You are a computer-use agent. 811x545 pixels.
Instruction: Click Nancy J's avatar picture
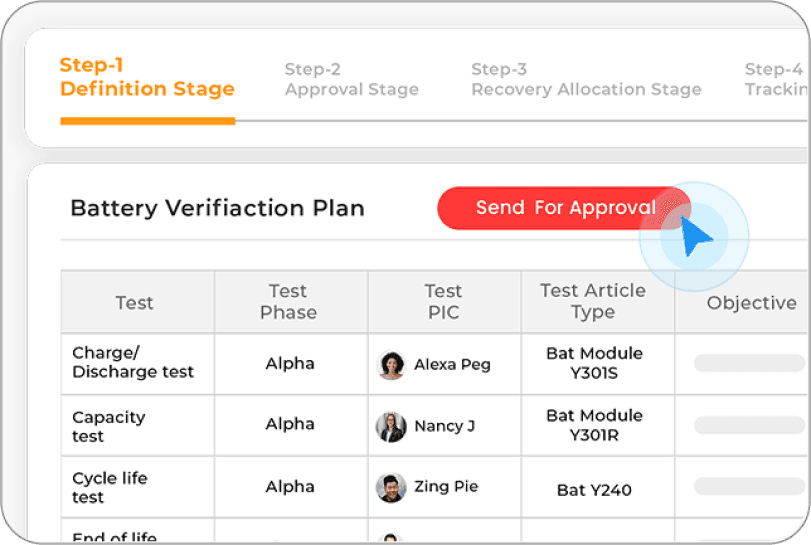coord(391,427)
